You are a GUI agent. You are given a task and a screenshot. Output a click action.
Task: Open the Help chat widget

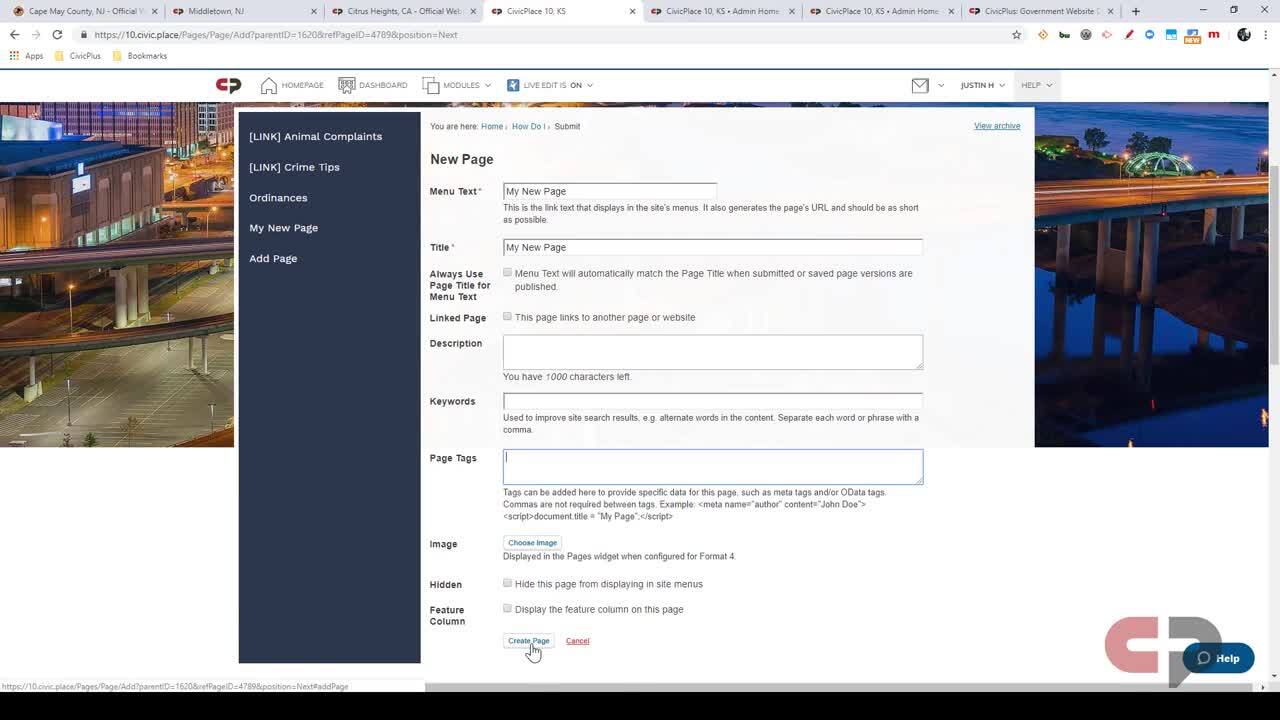[x=1218, y=658]
